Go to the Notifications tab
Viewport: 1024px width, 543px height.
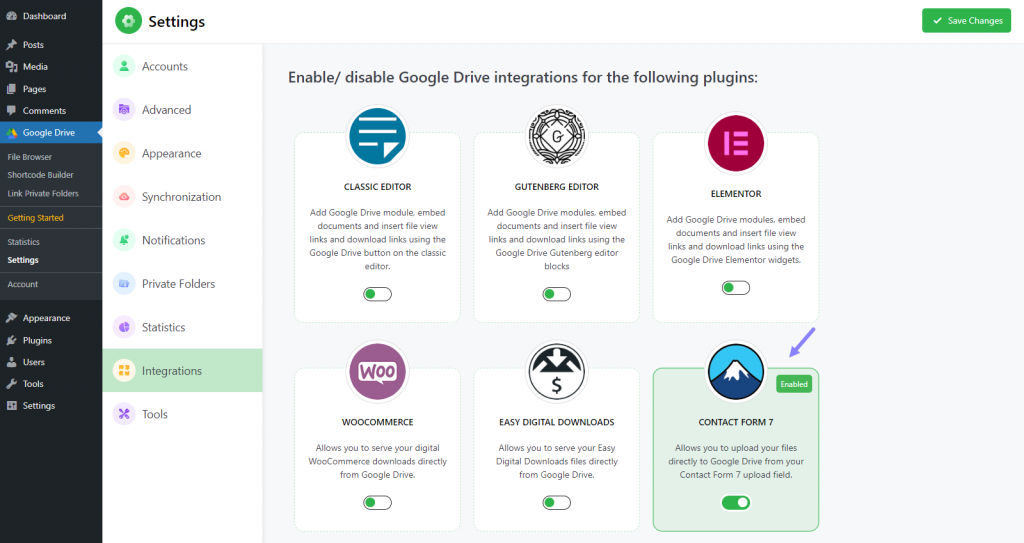[182, 240]
